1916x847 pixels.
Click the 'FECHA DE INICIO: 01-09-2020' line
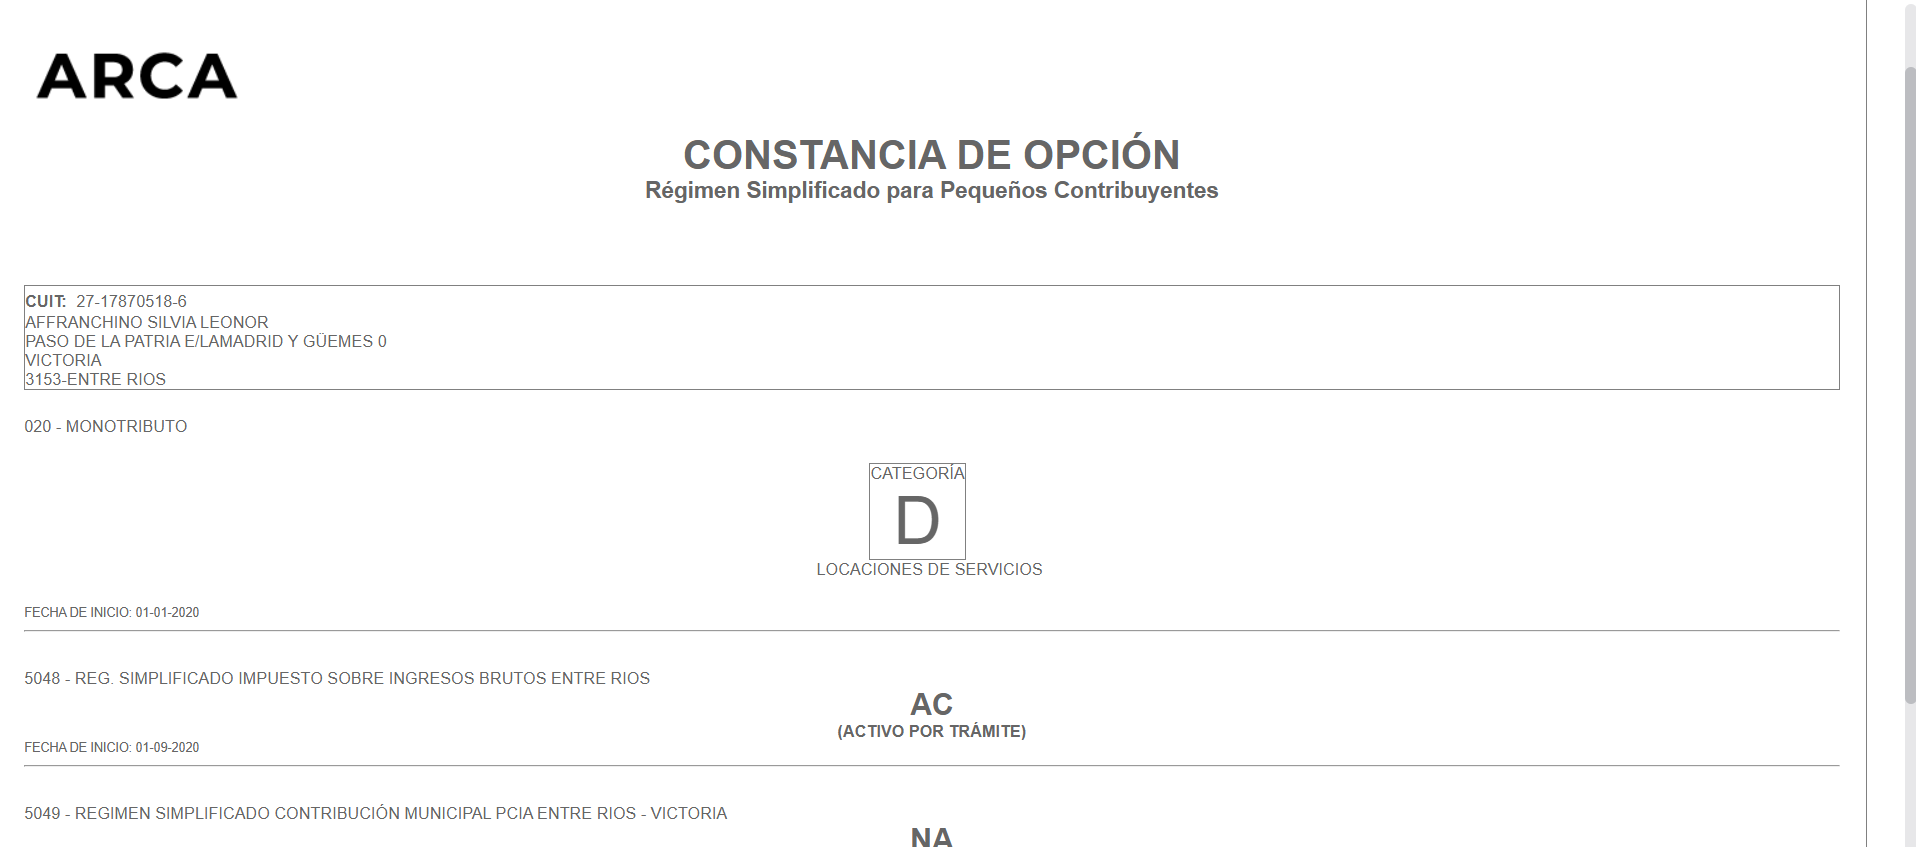(x=112, y=747)
